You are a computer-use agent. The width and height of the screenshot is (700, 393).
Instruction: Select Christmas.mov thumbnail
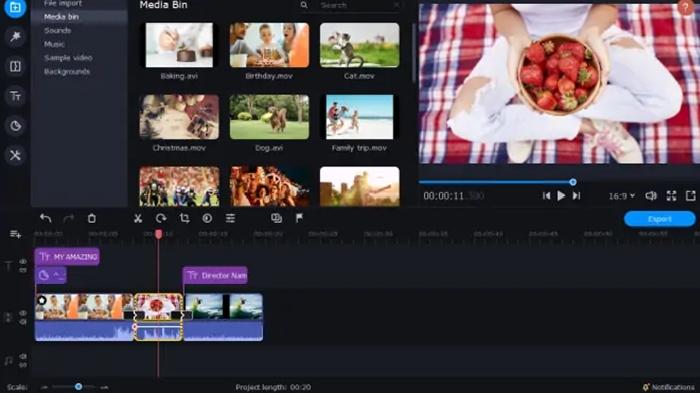click(x=179, y=117)
